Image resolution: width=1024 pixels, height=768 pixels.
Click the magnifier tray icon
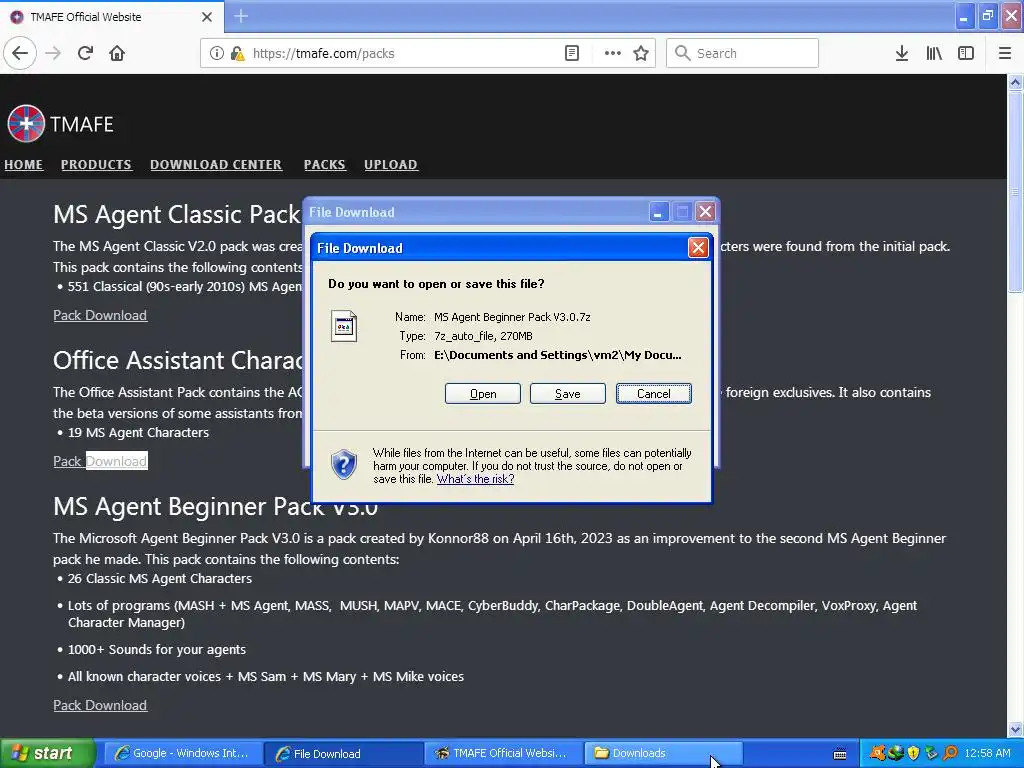[x=950, y=753]
